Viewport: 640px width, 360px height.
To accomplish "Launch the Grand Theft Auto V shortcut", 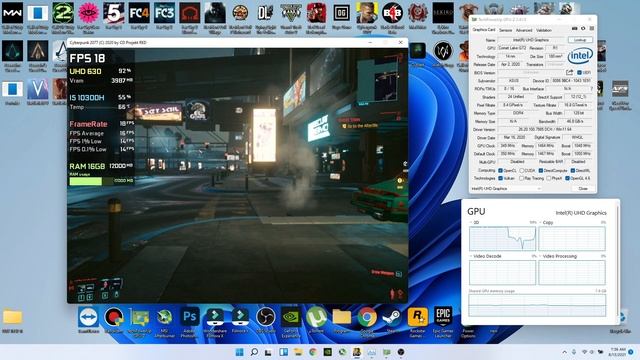I will [x=291, y=13].
